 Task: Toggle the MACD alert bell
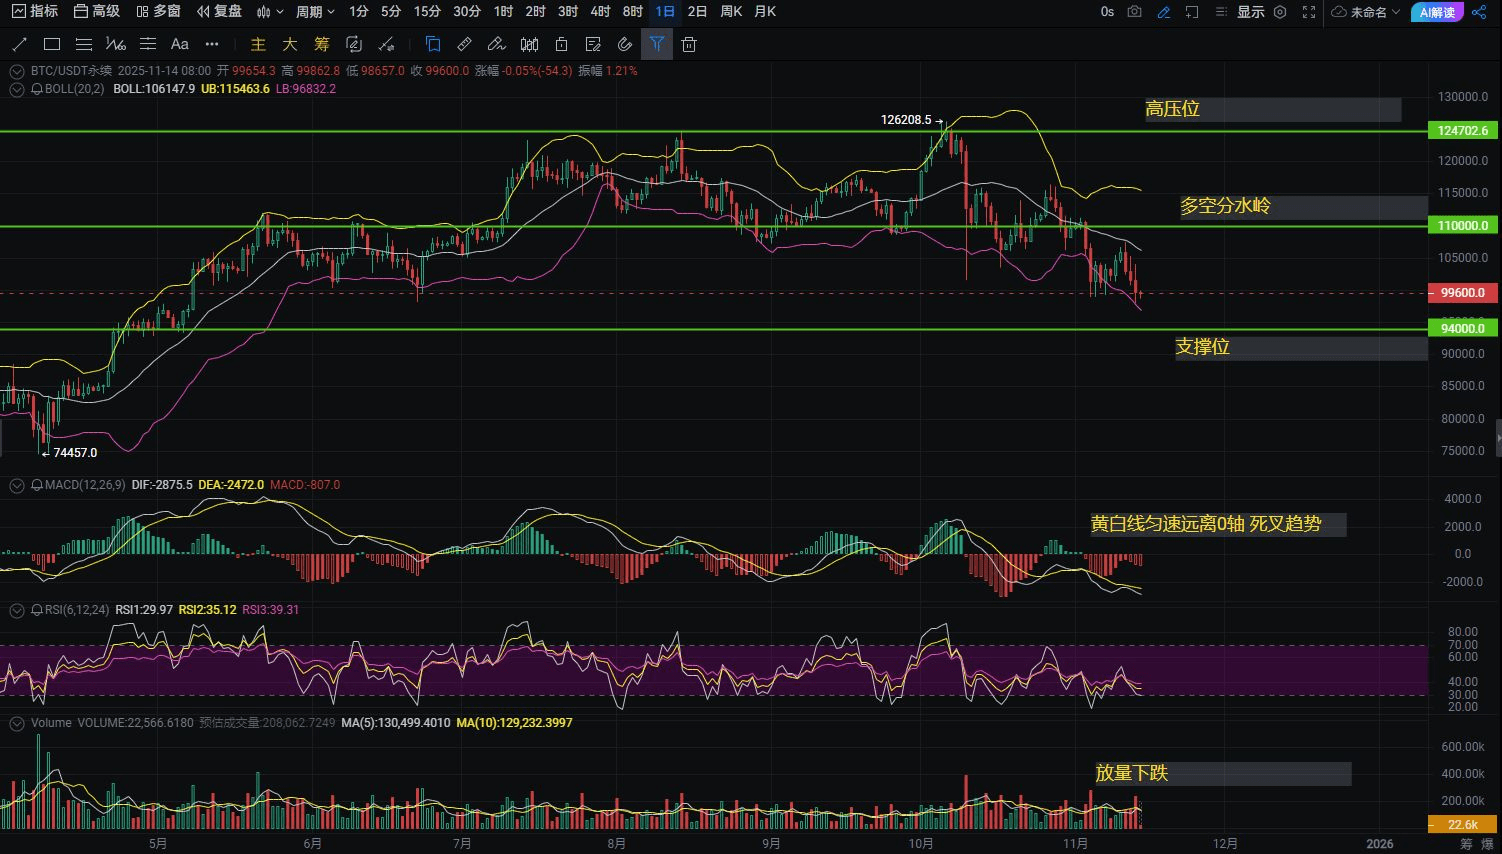(x=37, y=485)
